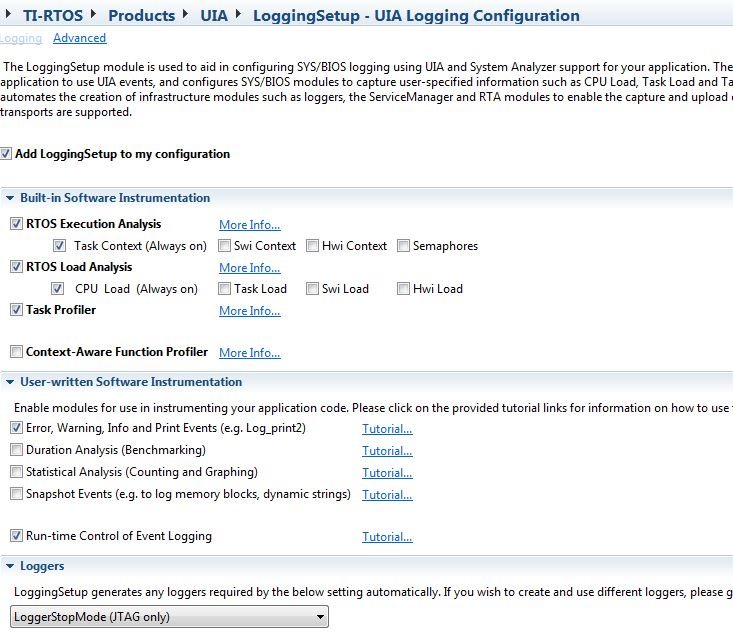Check Snapshot Events checkbox
Image resolution: width=733 pixels, height=639 pixels.
[16, 494]
